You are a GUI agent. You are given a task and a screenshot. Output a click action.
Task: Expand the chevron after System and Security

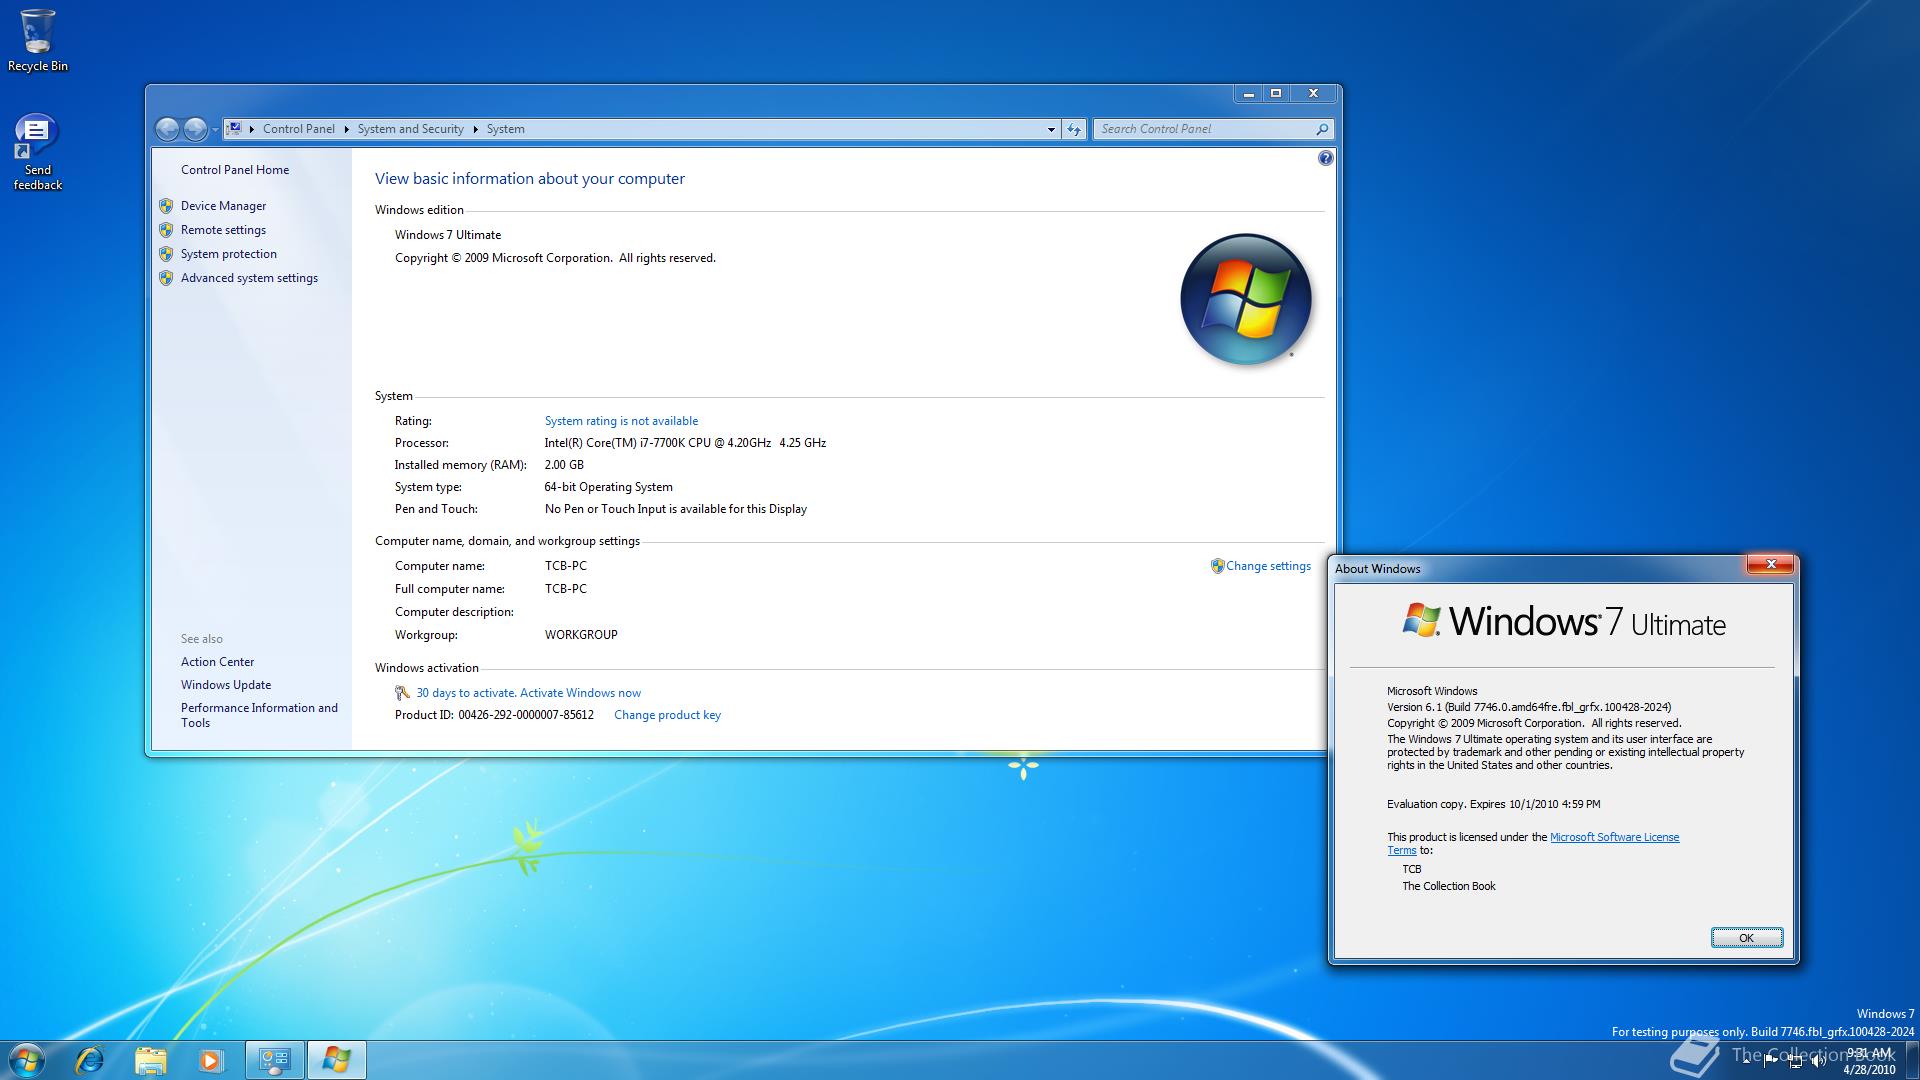(475, 129)
